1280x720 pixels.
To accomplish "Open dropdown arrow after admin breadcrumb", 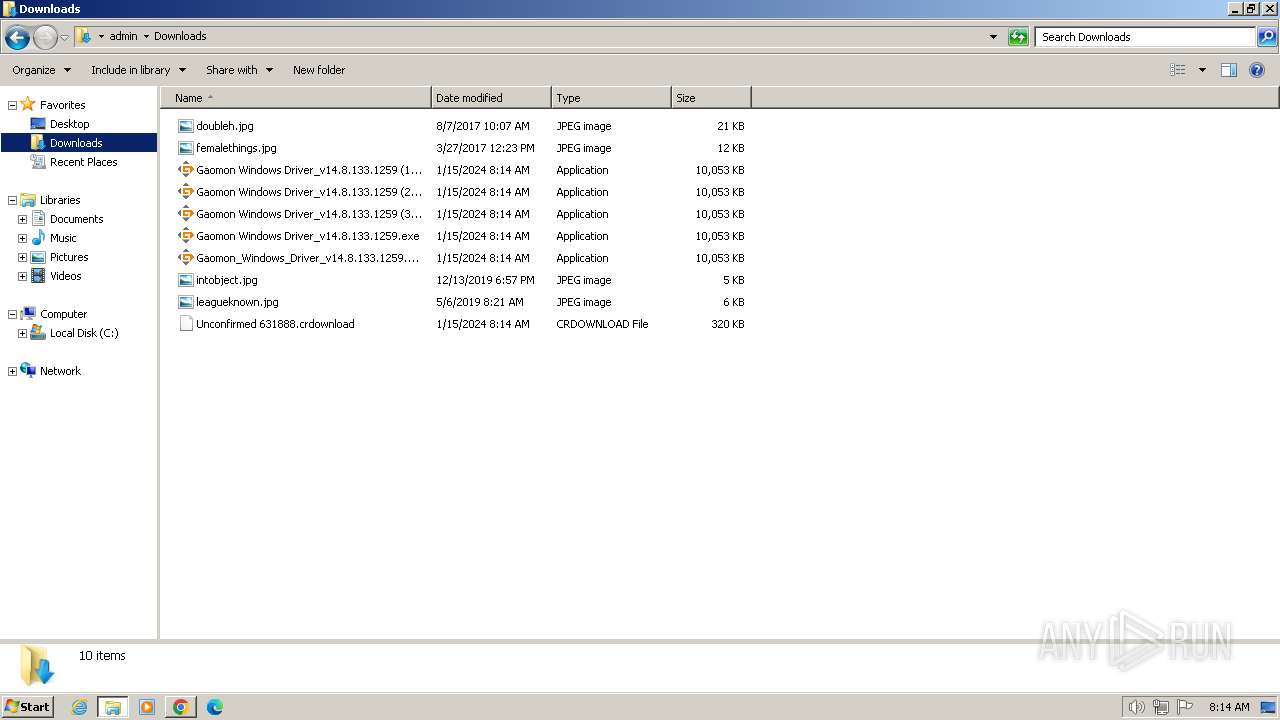I will pos(146,36).
